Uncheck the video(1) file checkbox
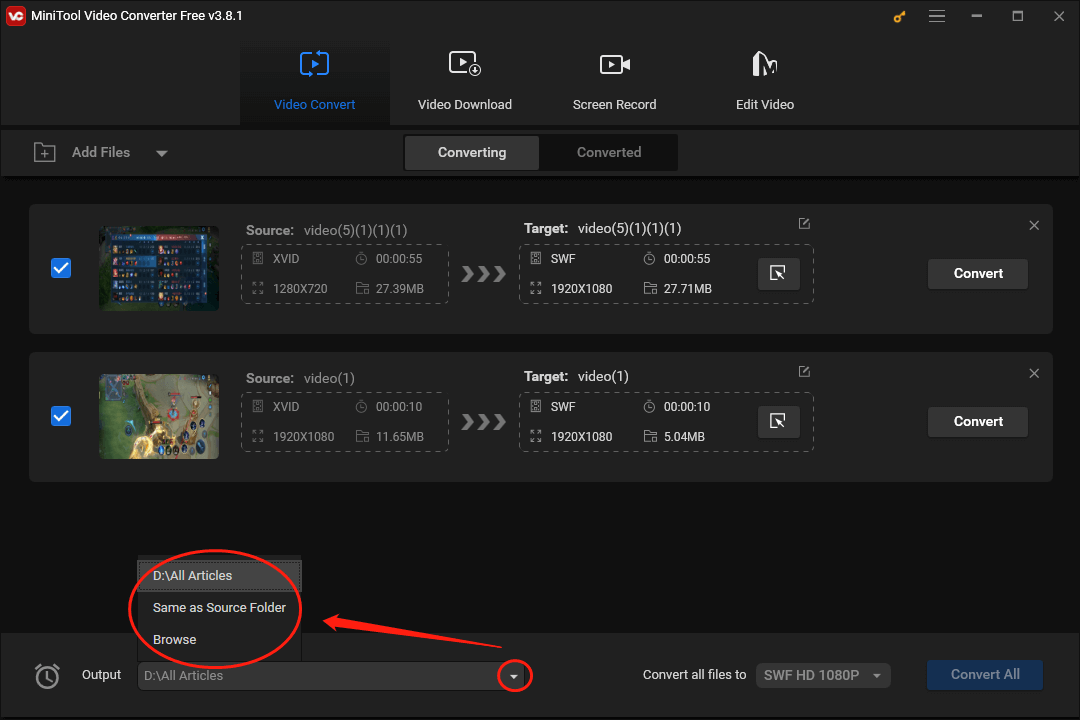Screen dimensions: 1080x720 point(61,416)
